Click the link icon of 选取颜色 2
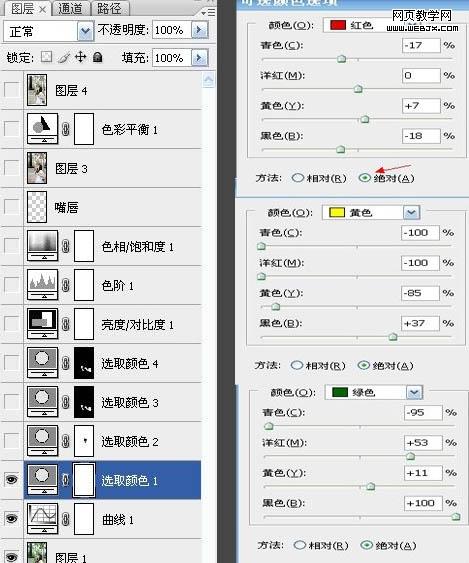The height and width of the screenshot is (563, 469). [66, 441]
